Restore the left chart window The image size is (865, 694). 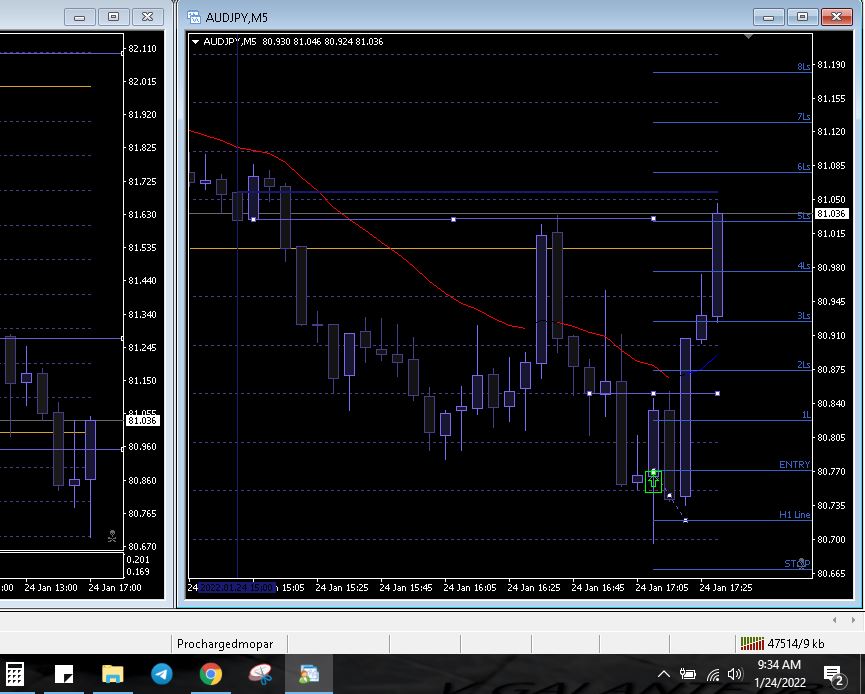pos(114,17)
